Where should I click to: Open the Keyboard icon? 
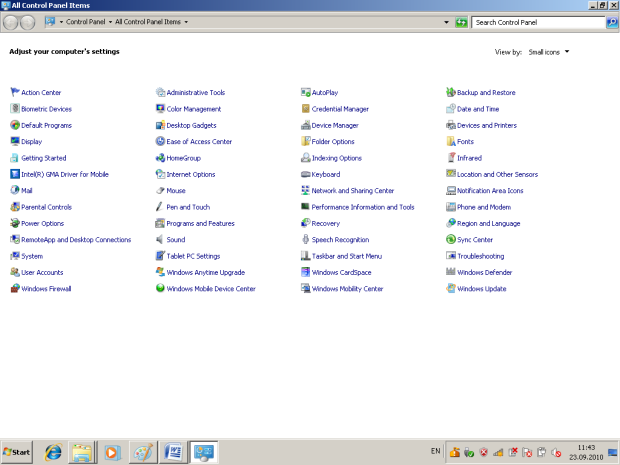(x=306, y=174)
